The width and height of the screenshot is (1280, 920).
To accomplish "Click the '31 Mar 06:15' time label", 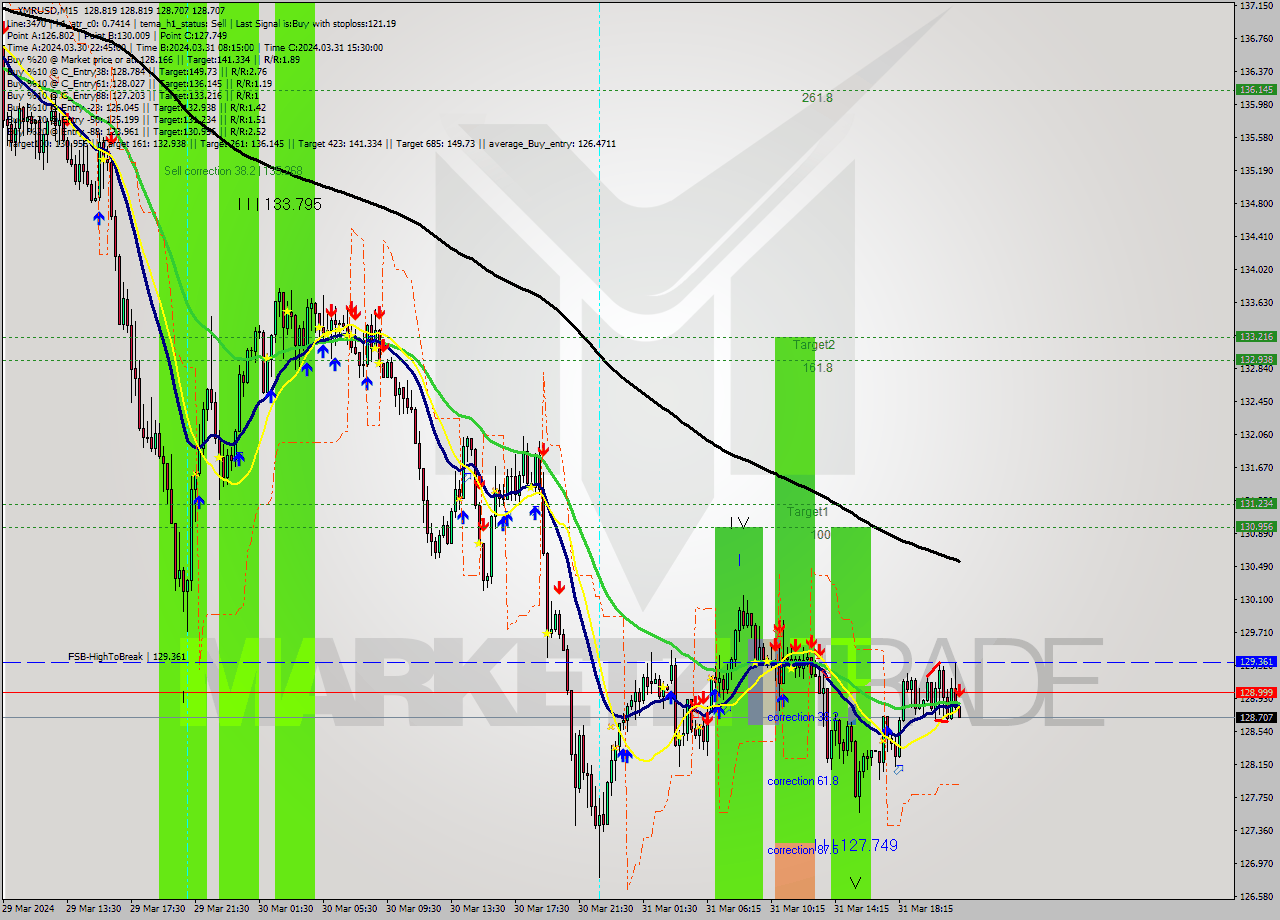I will tap(733, 909).
